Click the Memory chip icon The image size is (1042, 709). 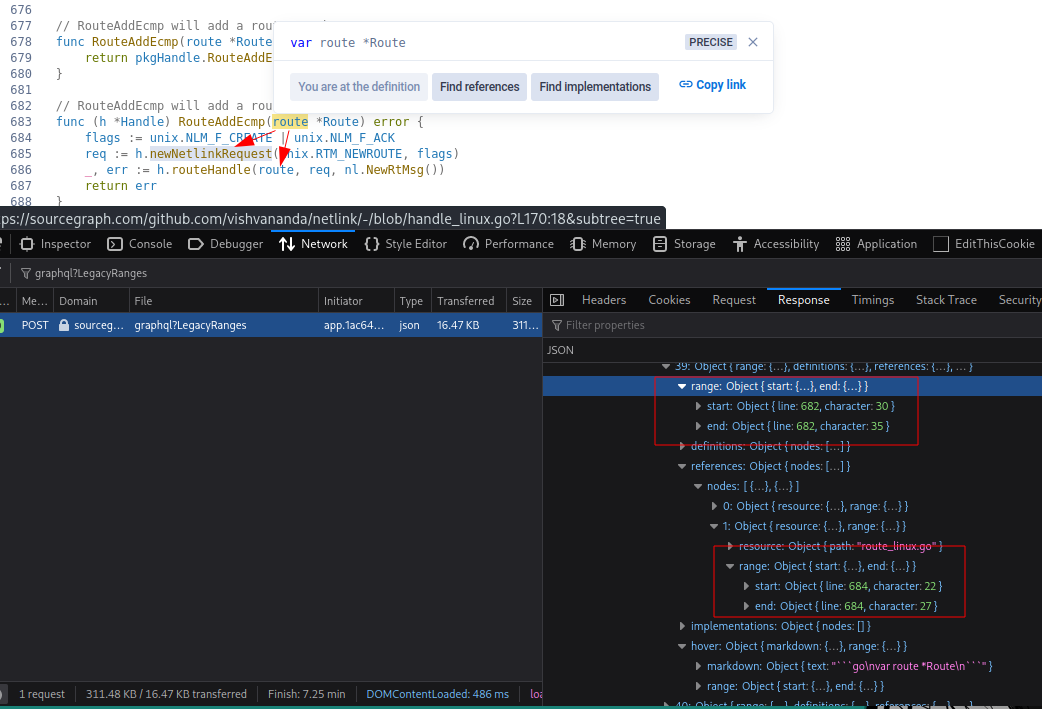tap(577, 244)
